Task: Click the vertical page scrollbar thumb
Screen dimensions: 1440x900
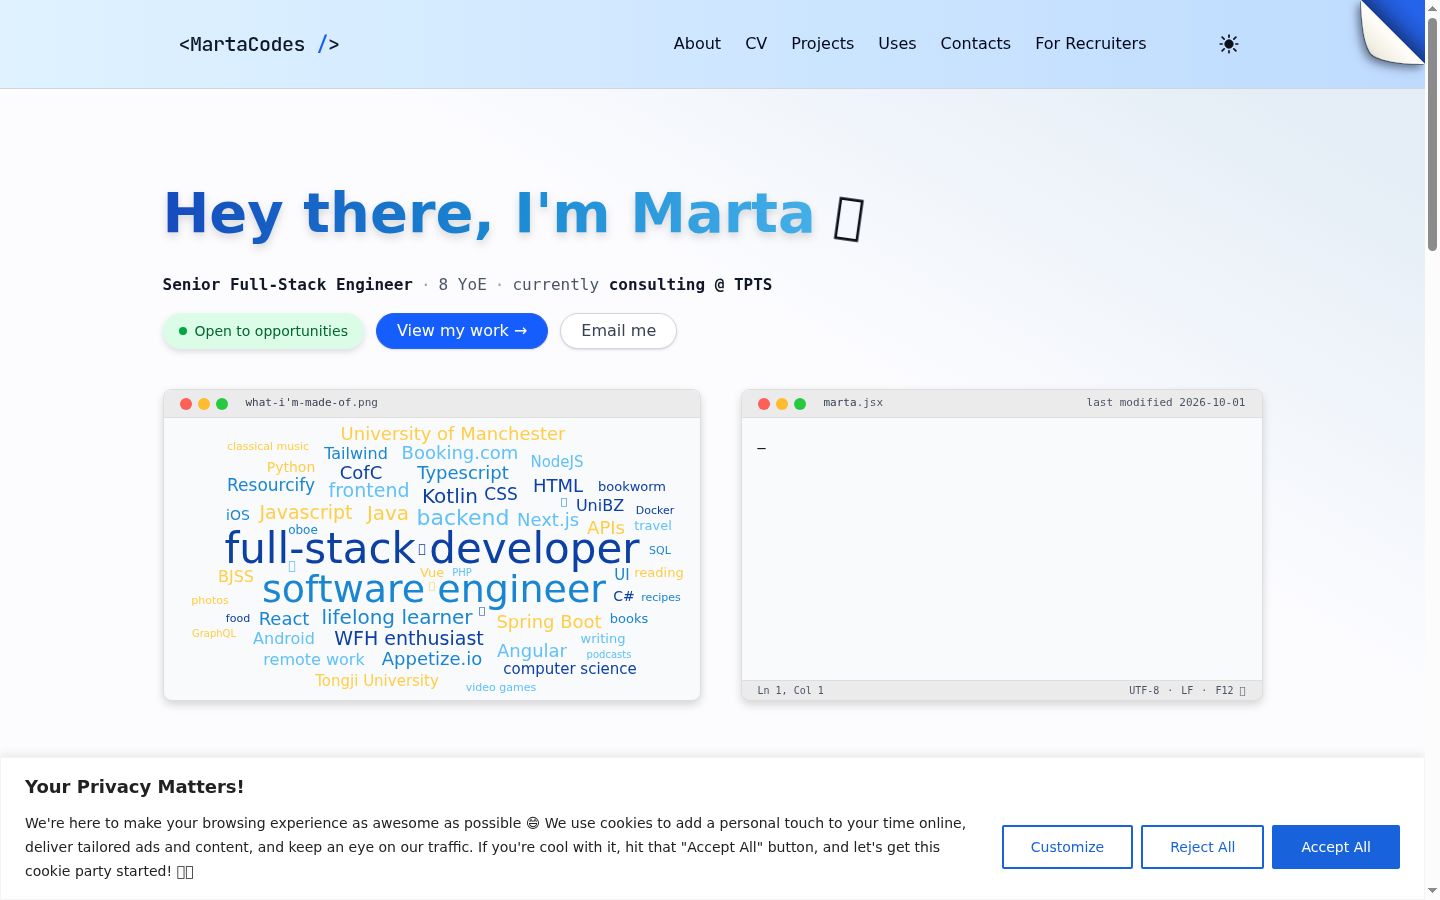Action: tap(1432, 133)
